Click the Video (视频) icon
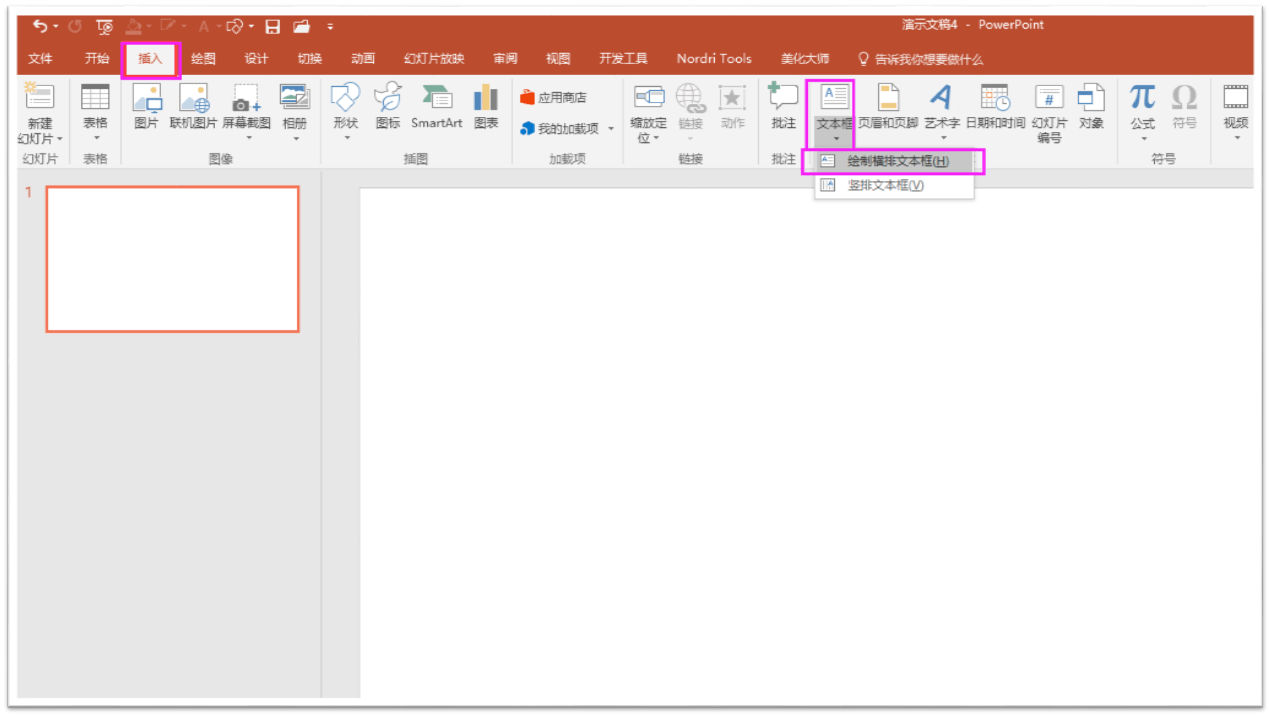This screenshot has width=1271, height=717. point(1237,97)
